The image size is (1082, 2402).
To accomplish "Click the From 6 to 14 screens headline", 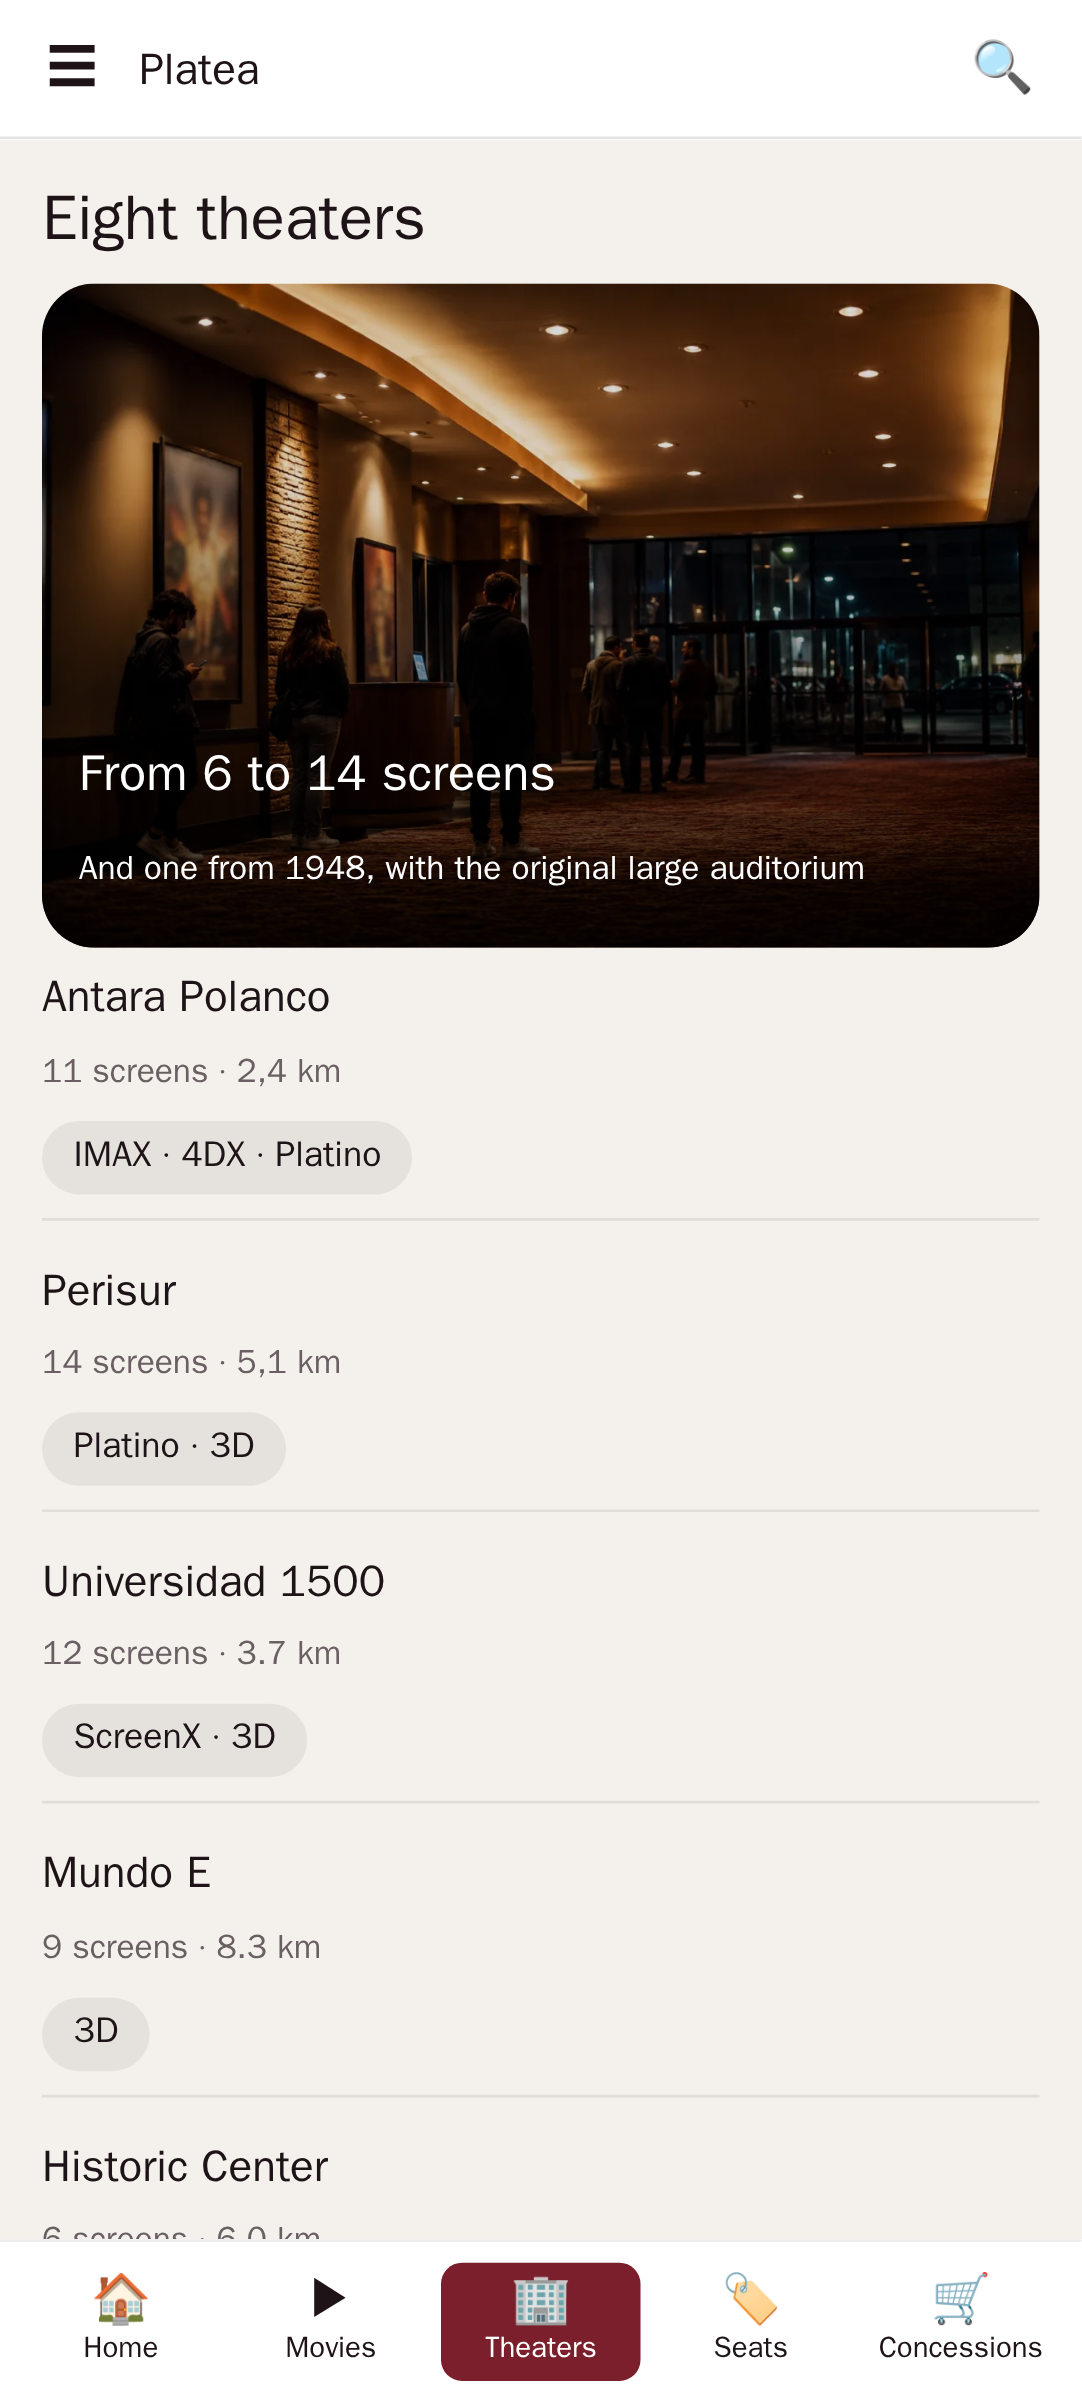I will pyautogui.click(x=317, y=774).
